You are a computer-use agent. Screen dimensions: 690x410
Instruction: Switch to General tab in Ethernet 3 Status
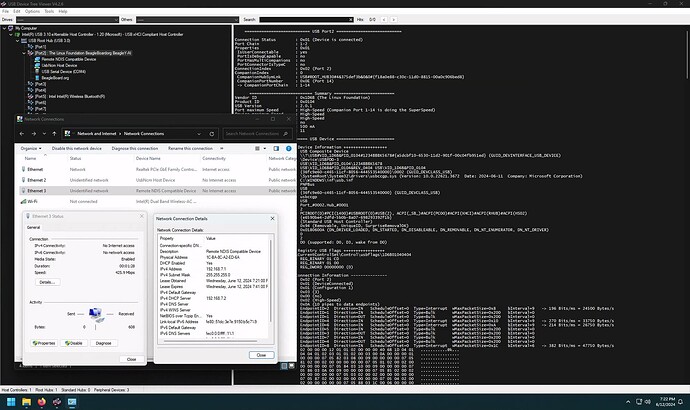(33, 227)
